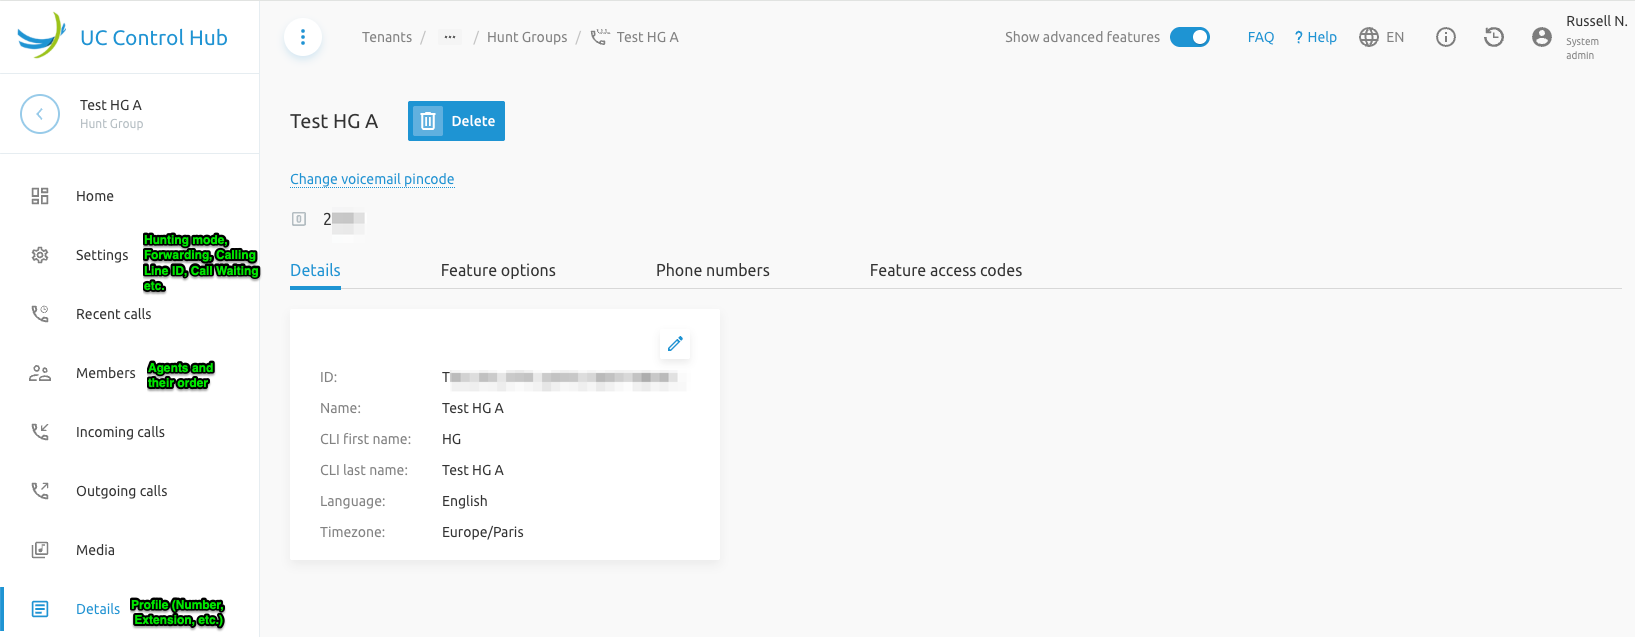This screenshot has height=637, width=1635.
Task: Open the Feature access codes tab
Action: (x=946, y=270)
